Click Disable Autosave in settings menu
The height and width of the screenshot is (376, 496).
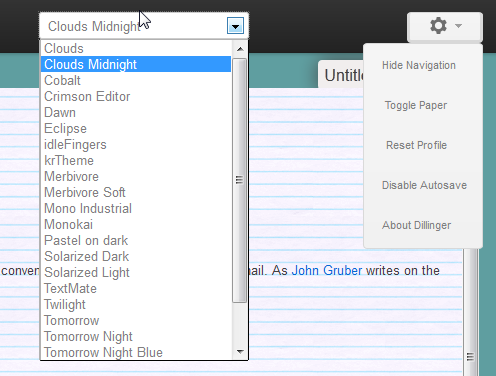(x=424, y=185)
